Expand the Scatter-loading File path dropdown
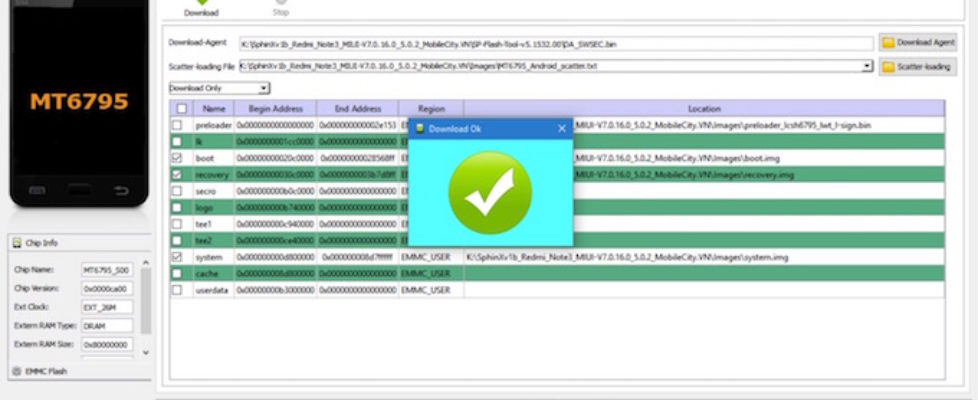This screenshot has width=978, height=400. [867, 66]
